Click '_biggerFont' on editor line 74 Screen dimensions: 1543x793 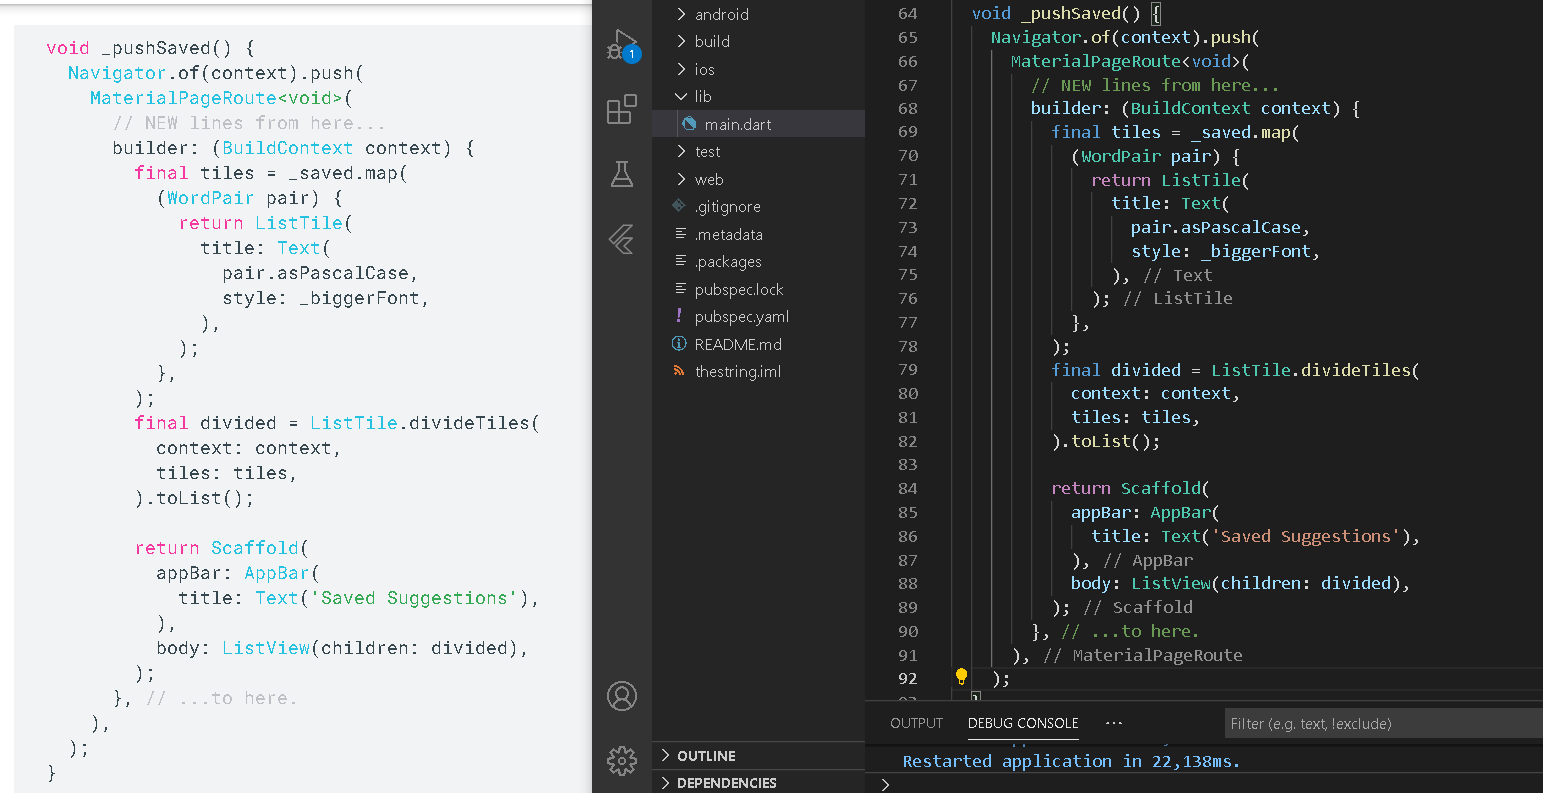click(x=1255, y=251)
